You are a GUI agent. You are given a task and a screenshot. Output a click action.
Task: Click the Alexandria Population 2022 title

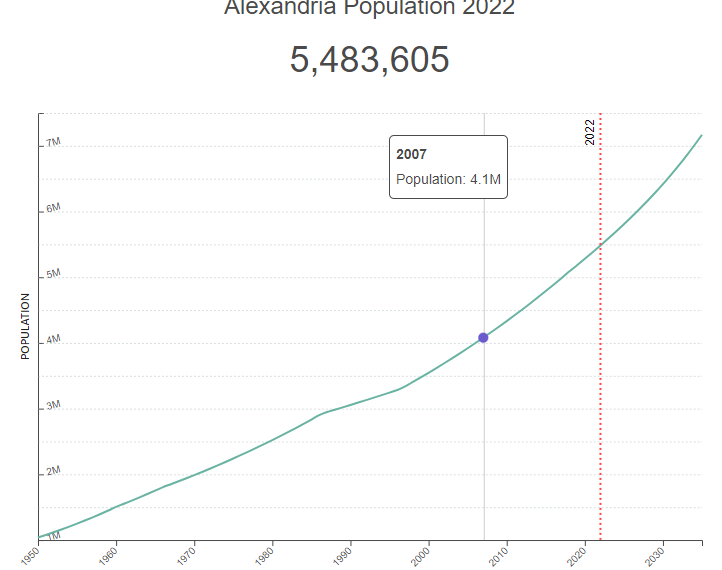(x=369, y=9)
